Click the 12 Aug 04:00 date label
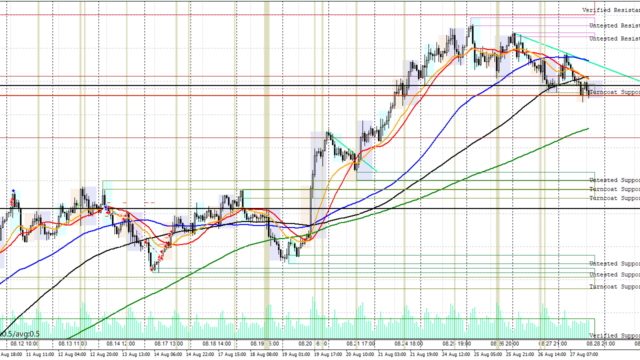The height and width of the screenshot is (360, 640). [72, 353]
